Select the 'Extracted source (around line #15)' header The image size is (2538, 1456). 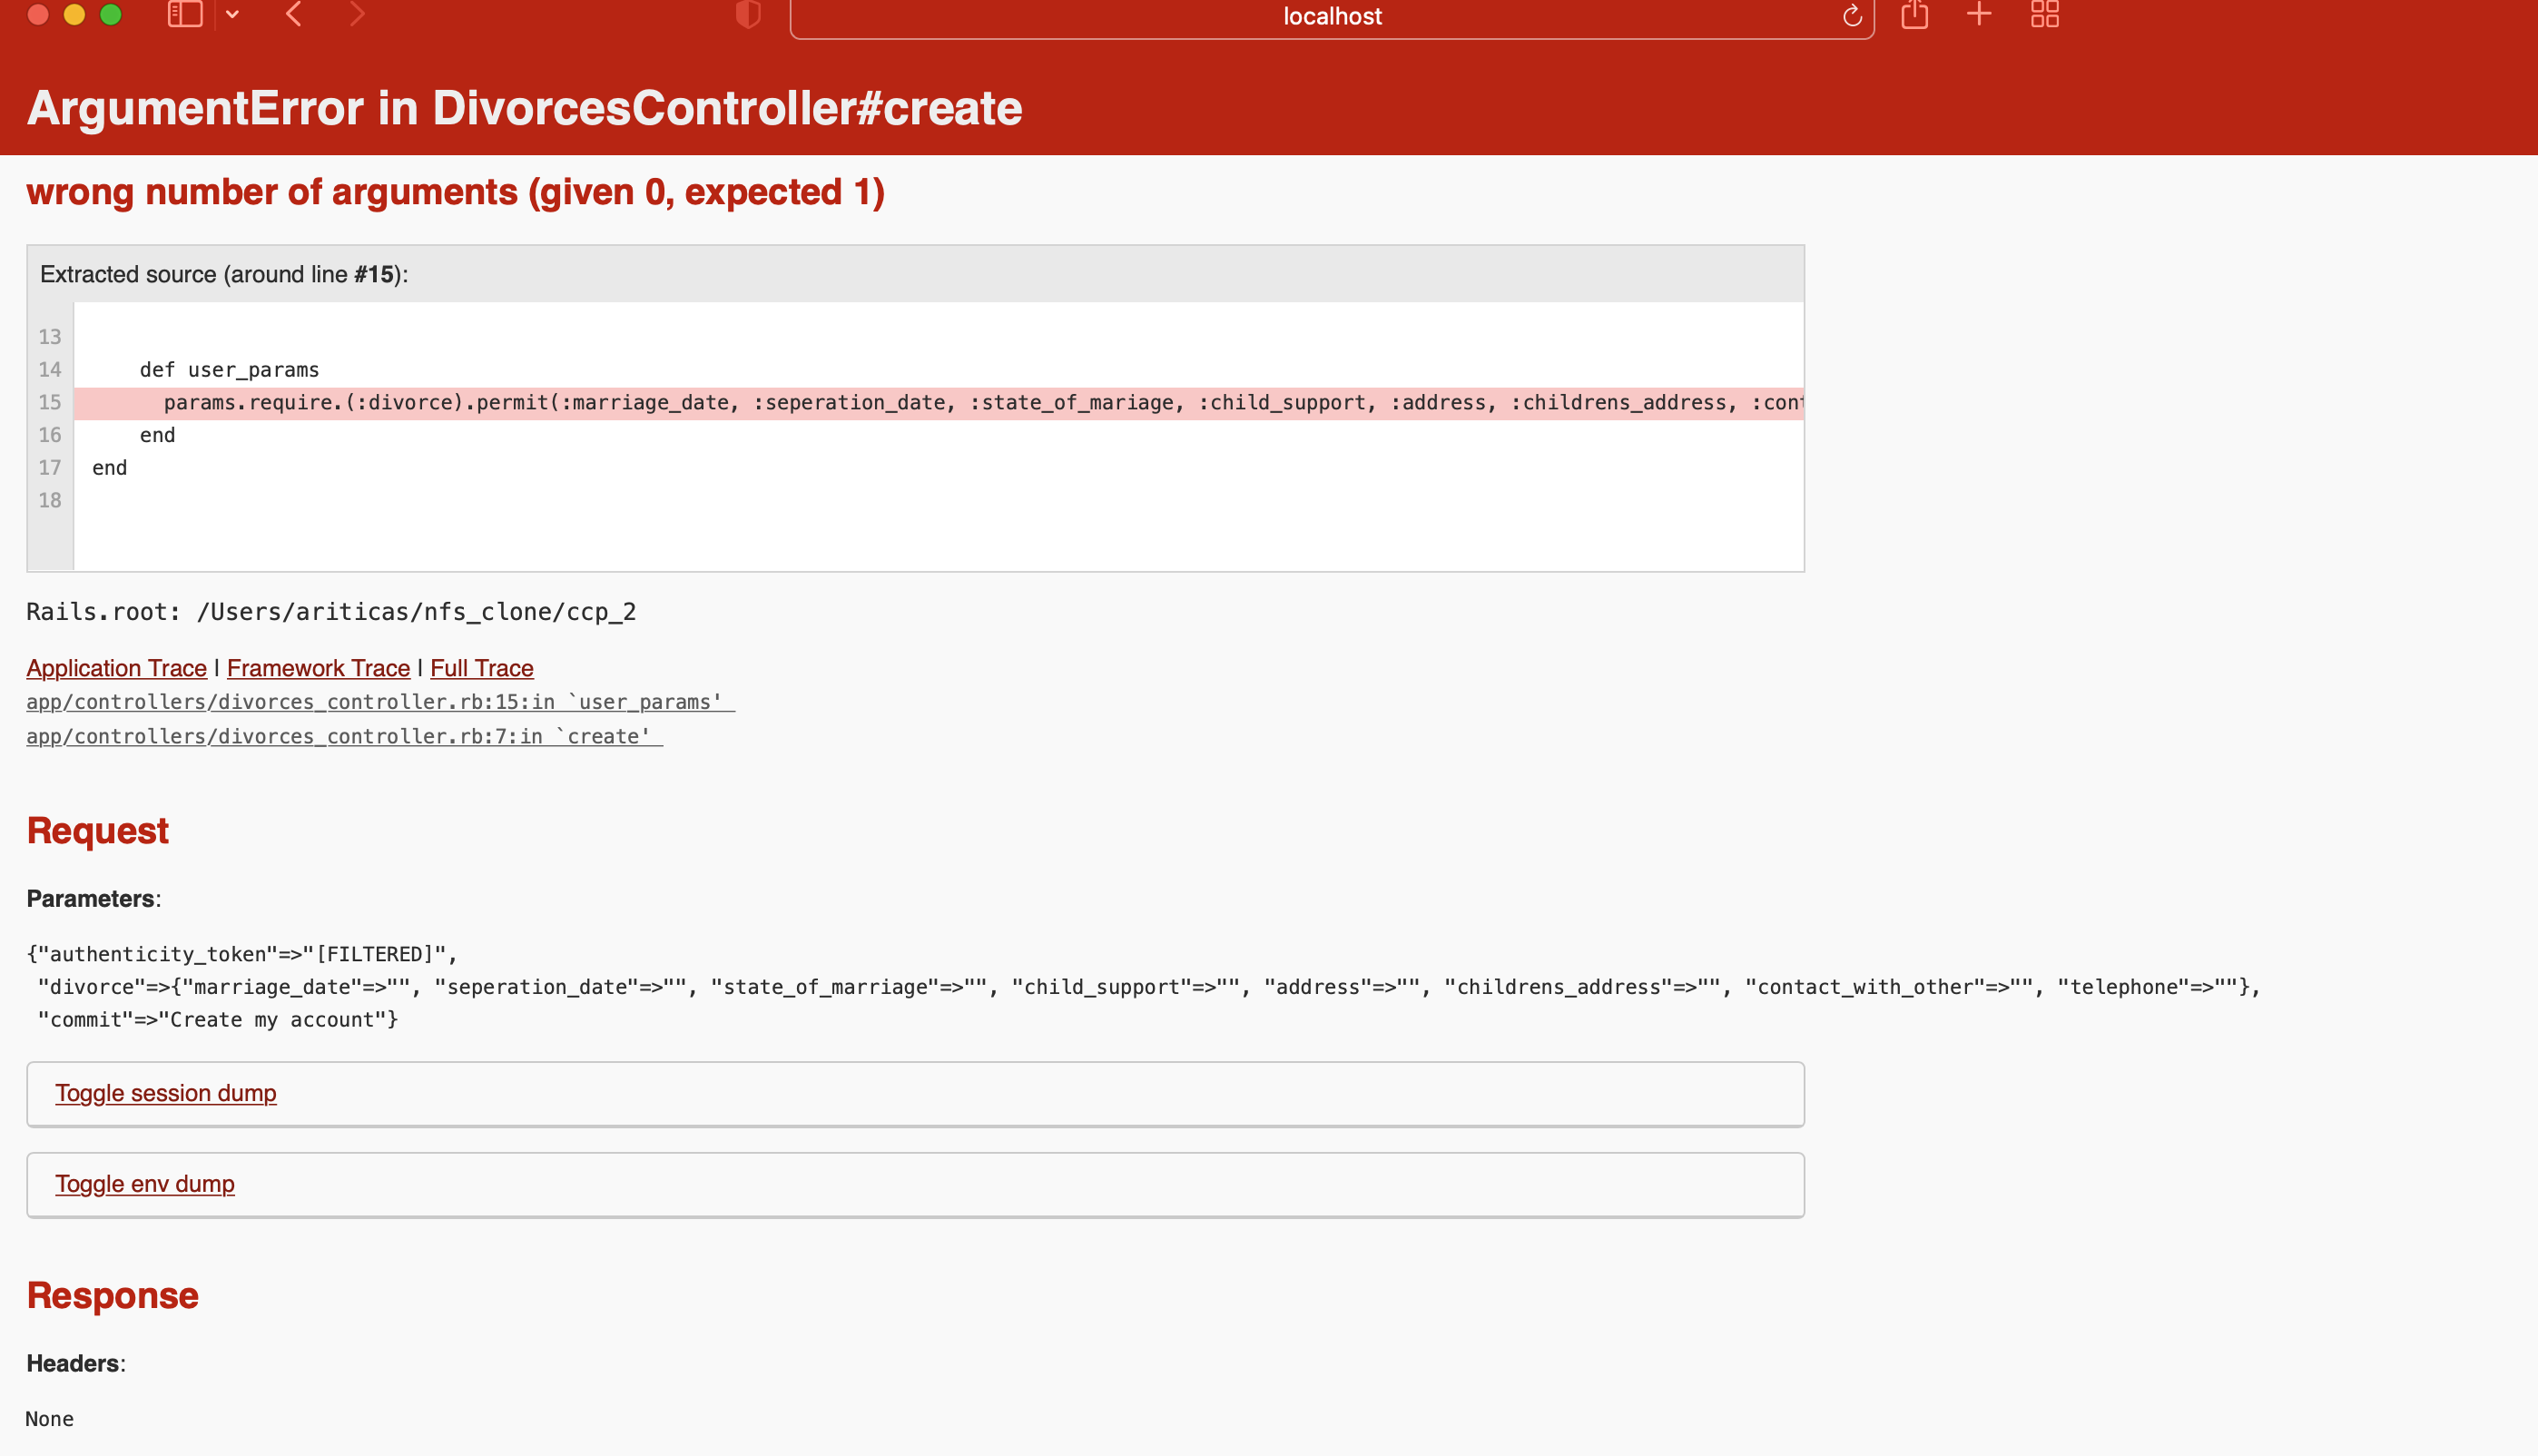click(224, 275)
